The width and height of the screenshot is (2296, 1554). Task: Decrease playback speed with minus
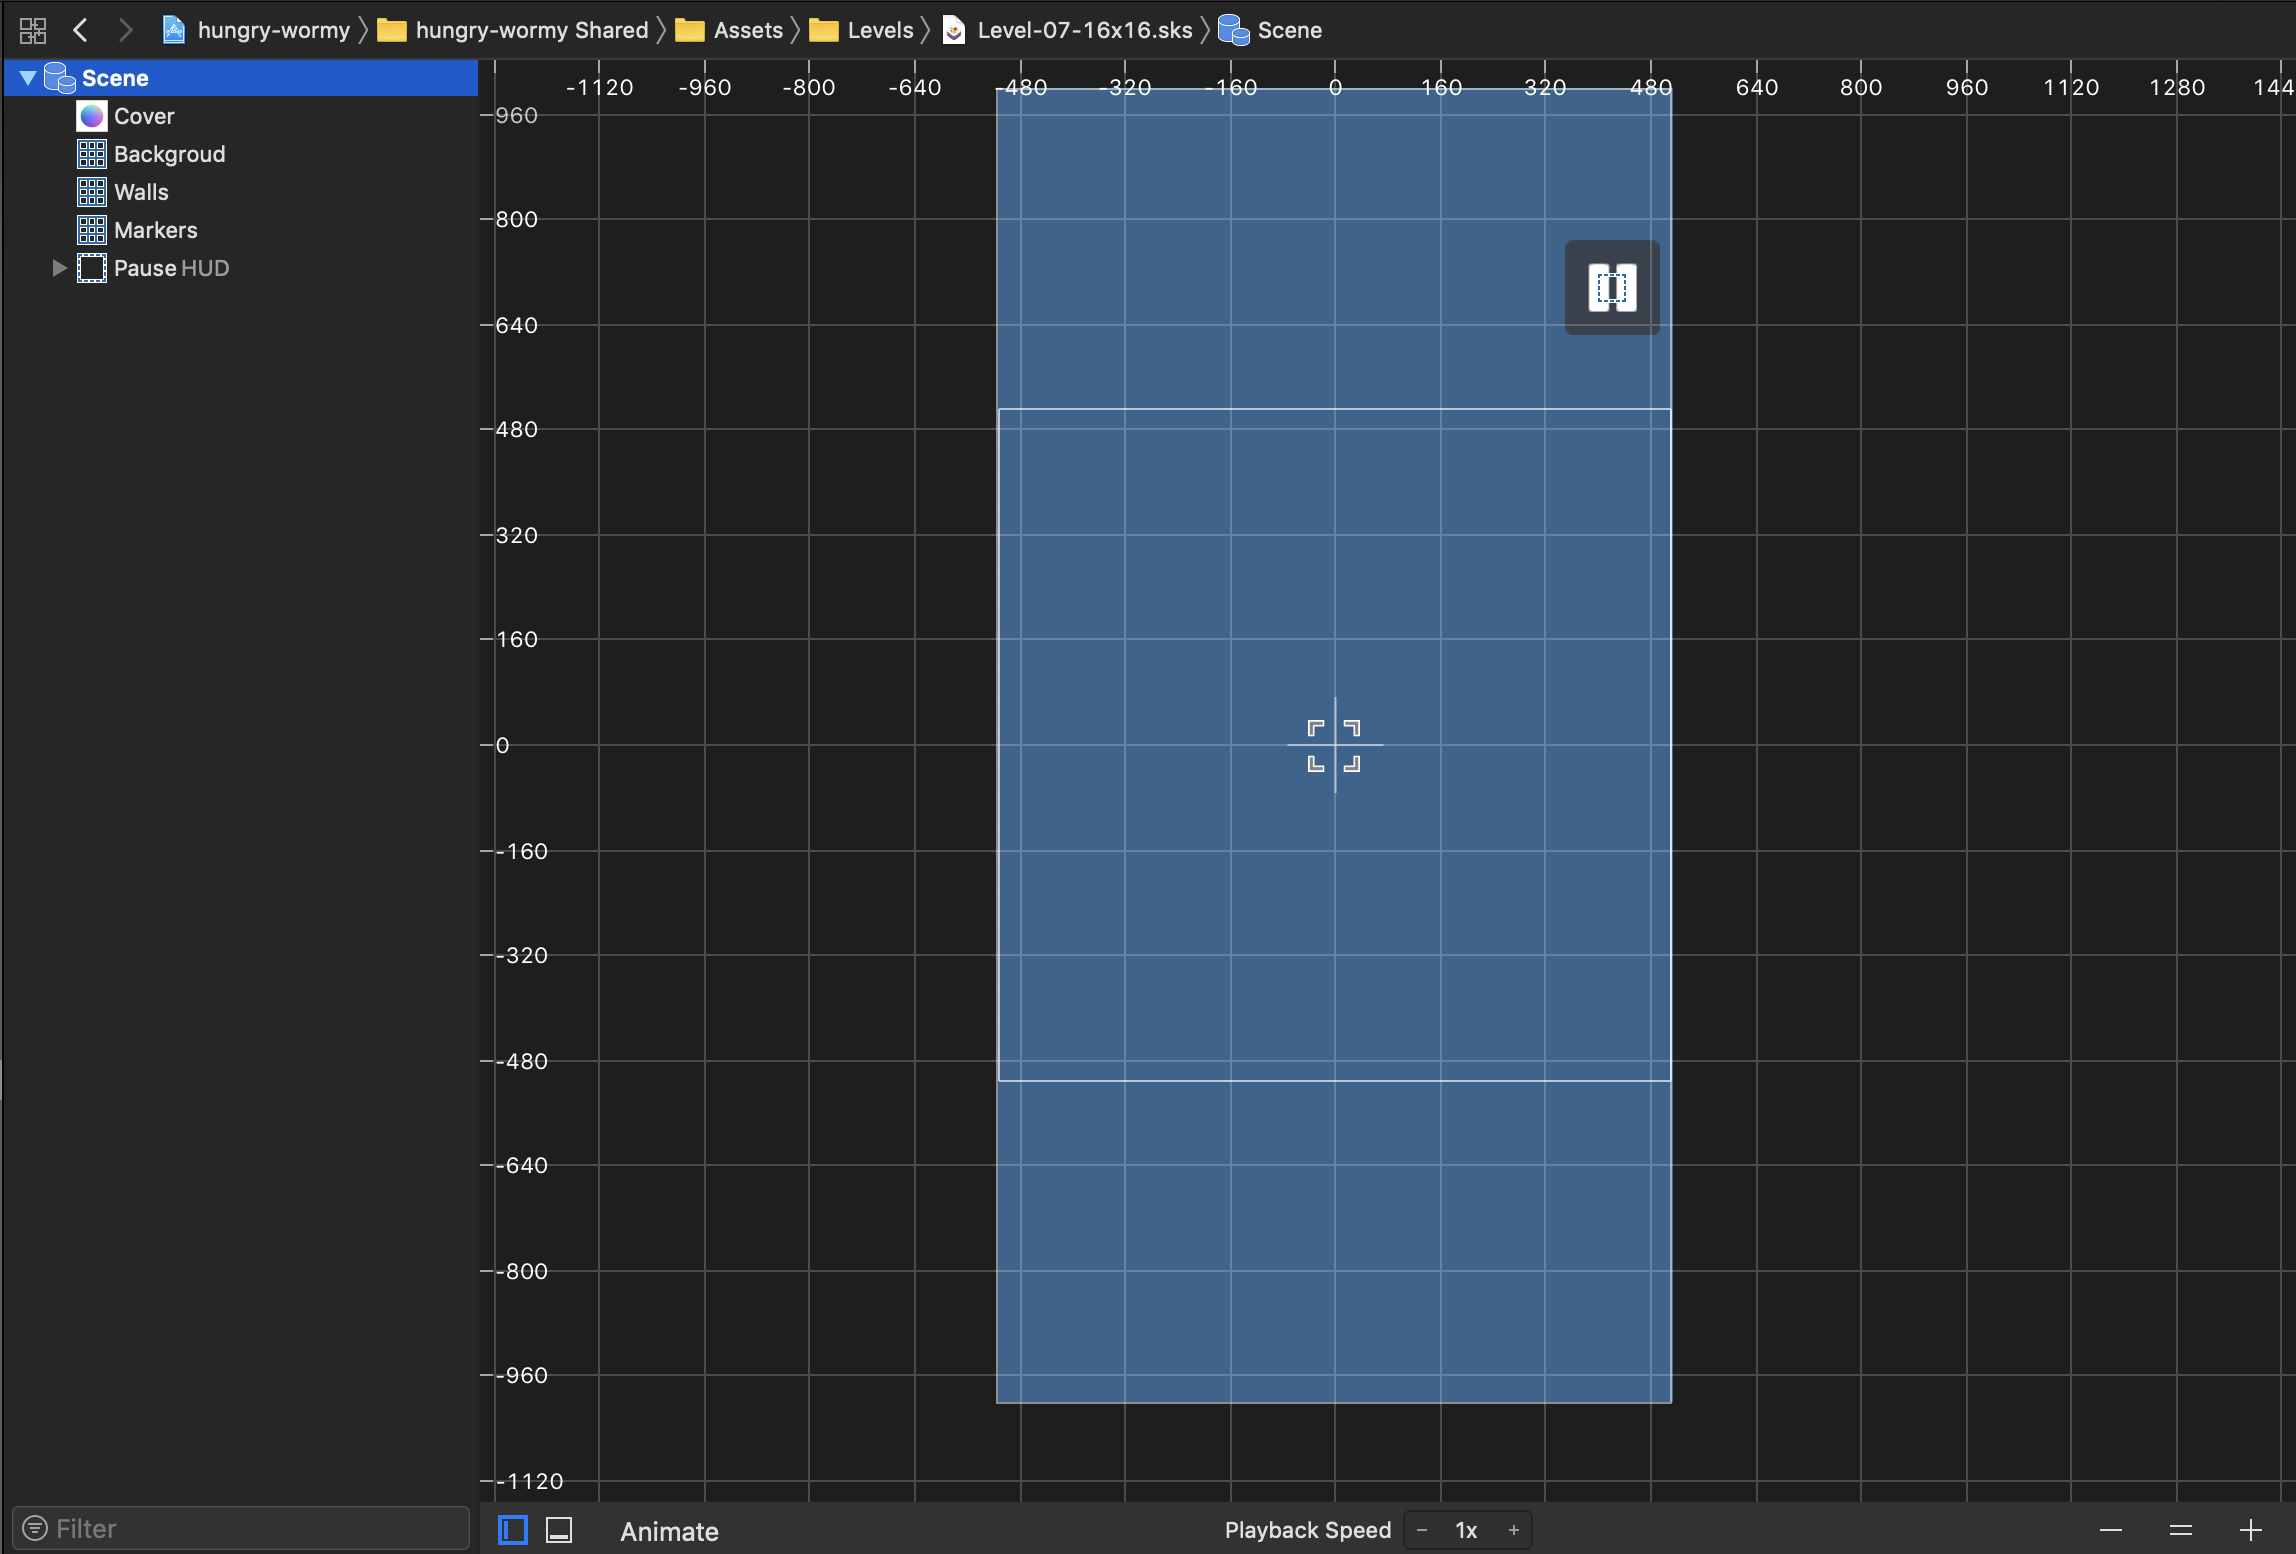pyautogui.click(x=1421, y=1530)
